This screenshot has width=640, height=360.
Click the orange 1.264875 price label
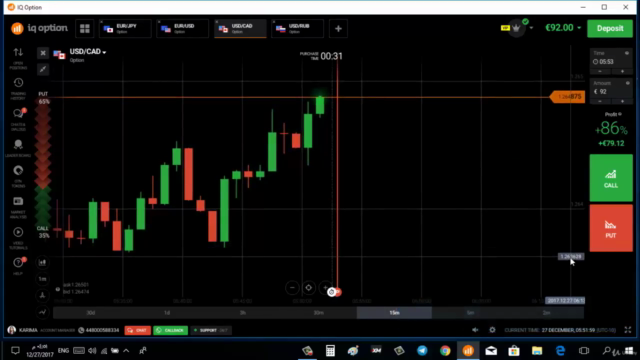tap(568, 97)
